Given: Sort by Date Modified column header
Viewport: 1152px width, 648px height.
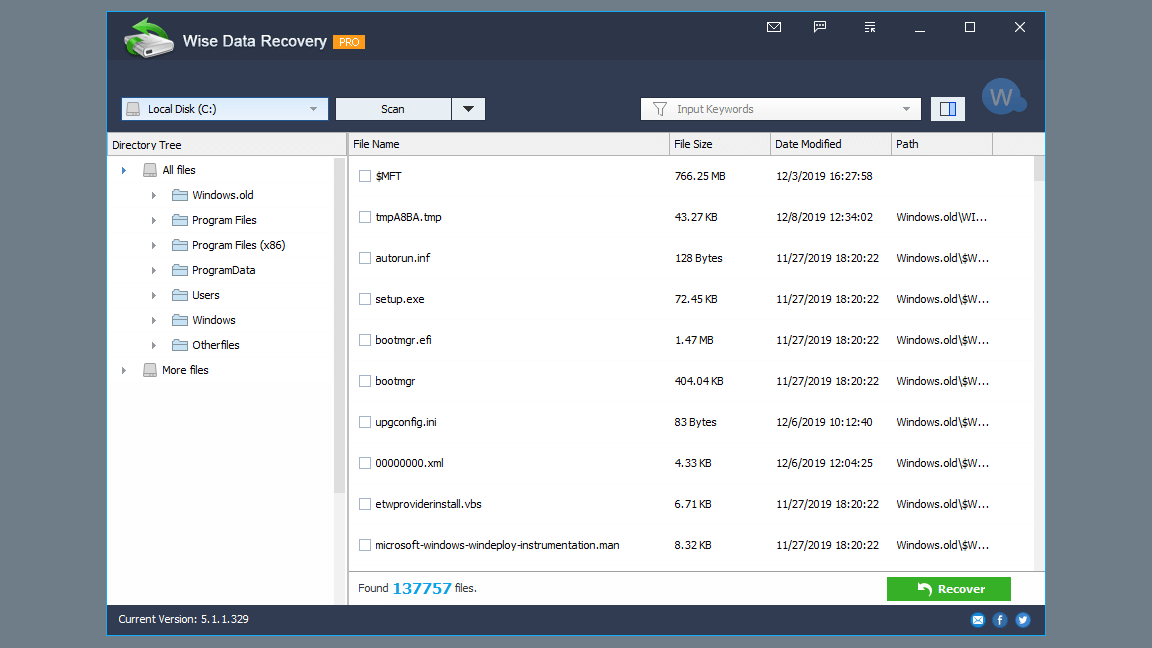Looking at the screenshot, I should pyautogui.click(x=830, y=144).
